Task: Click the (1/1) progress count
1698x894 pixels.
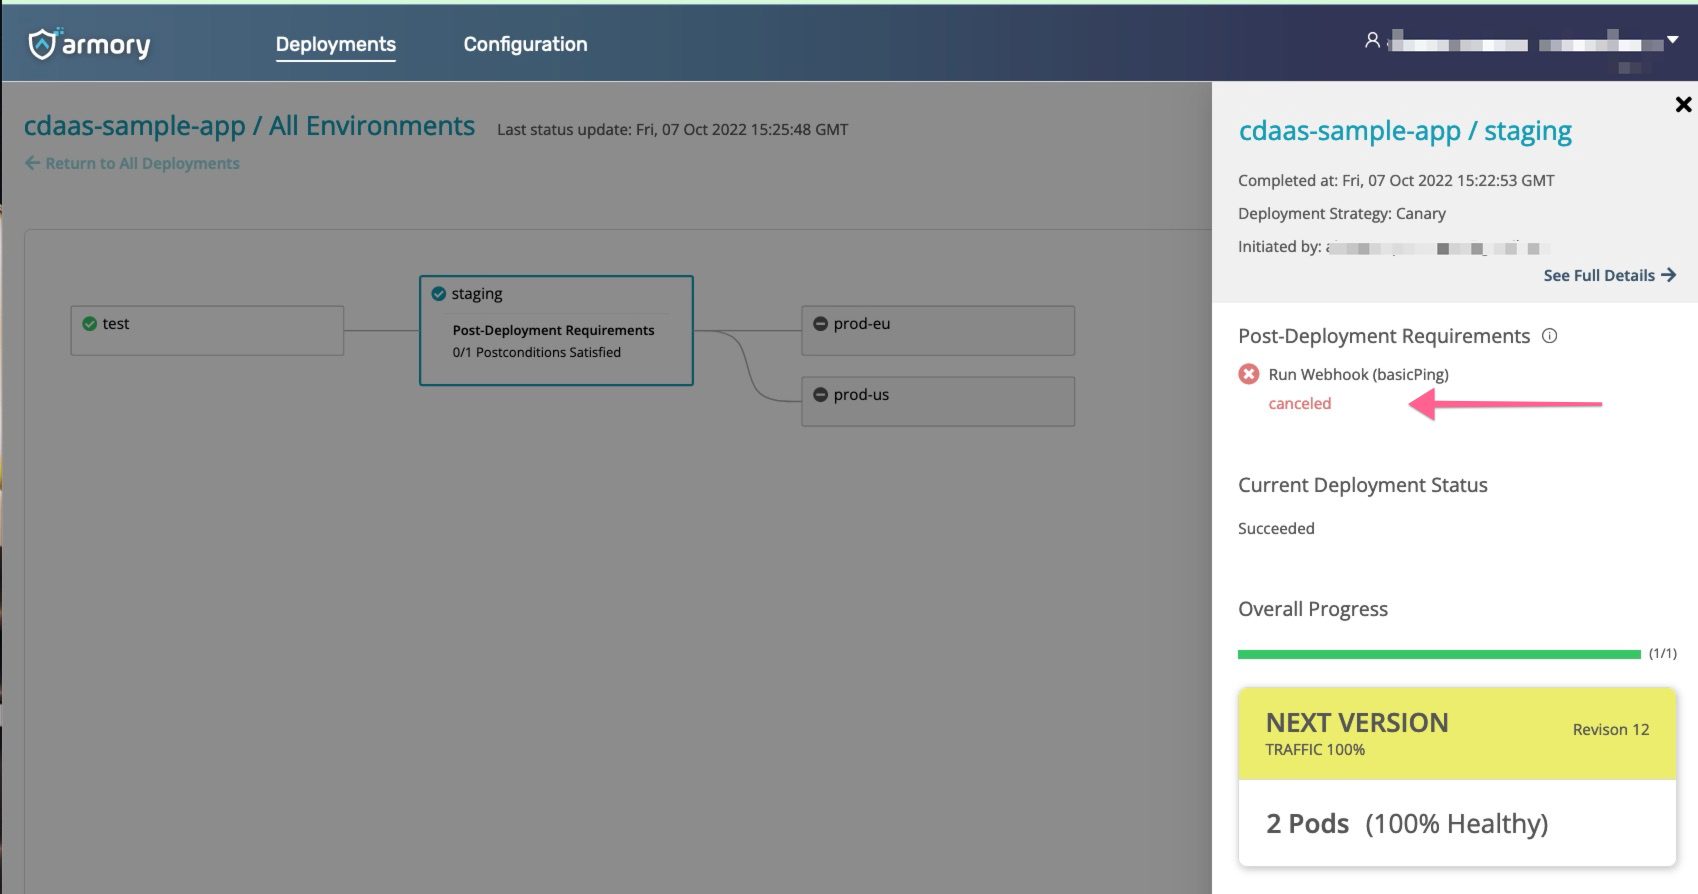Action: coord(1663,653)
